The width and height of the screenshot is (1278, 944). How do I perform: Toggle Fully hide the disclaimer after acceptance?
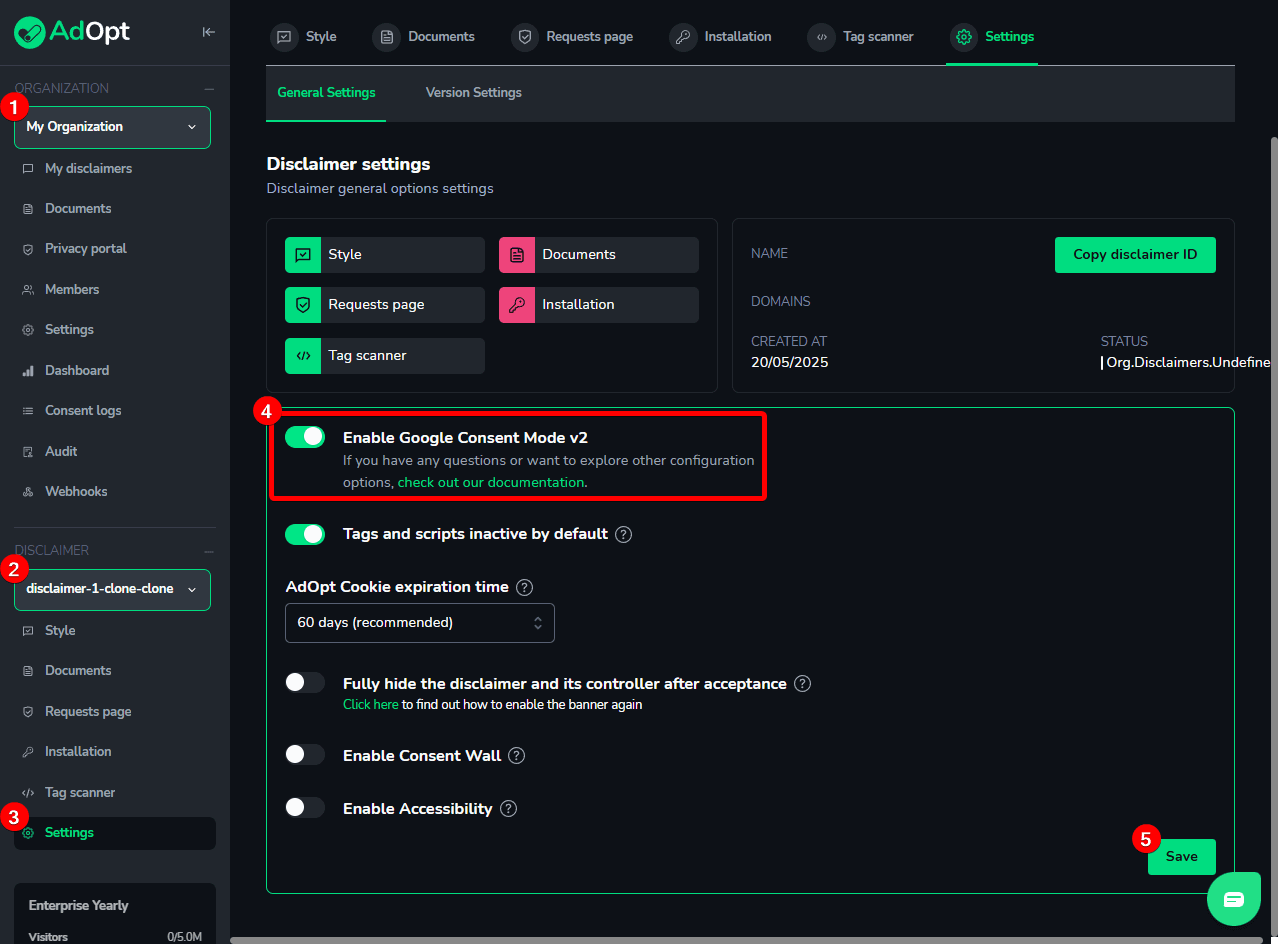click(305, 682)
